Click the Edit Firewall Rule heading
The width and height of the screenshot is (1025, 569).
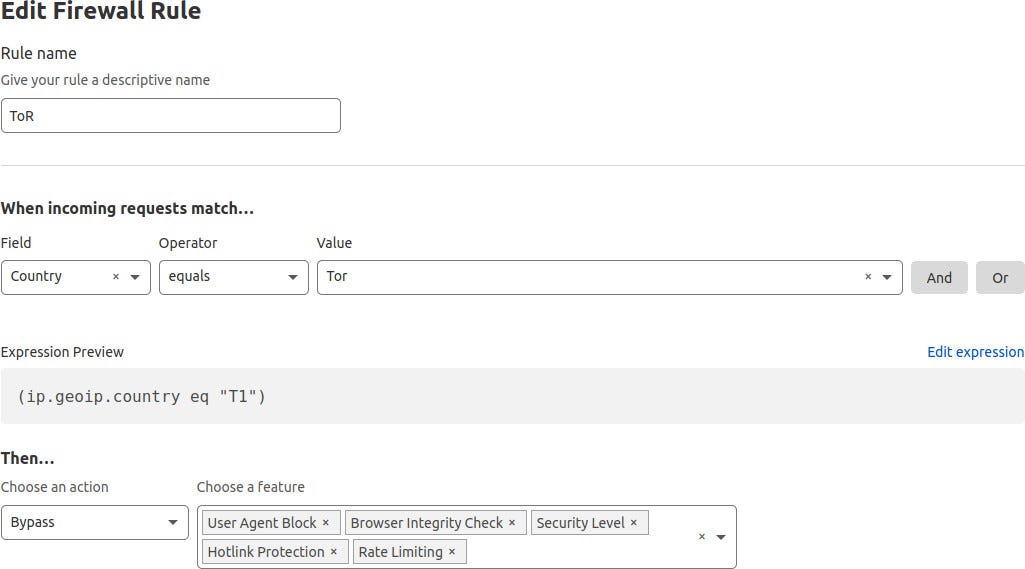[x=101, y=11]
